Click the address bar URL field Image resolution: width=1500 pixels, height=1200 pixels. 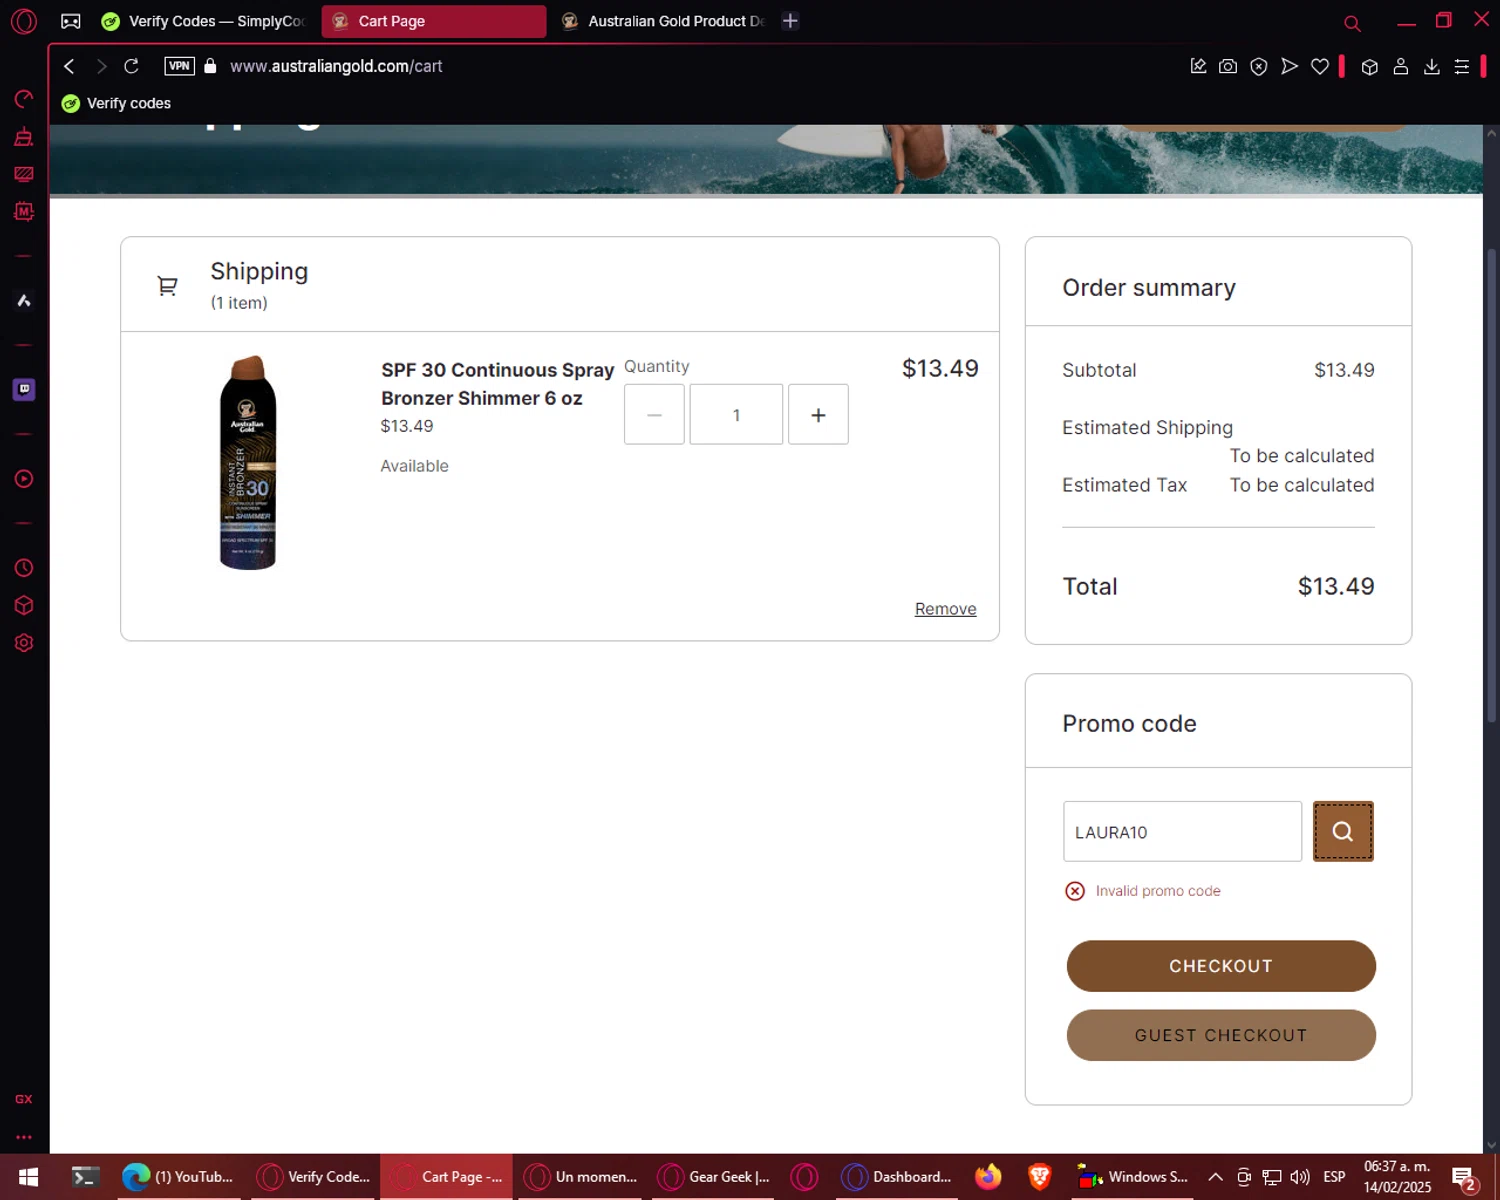pyautogui.click(x=336, y=66)
